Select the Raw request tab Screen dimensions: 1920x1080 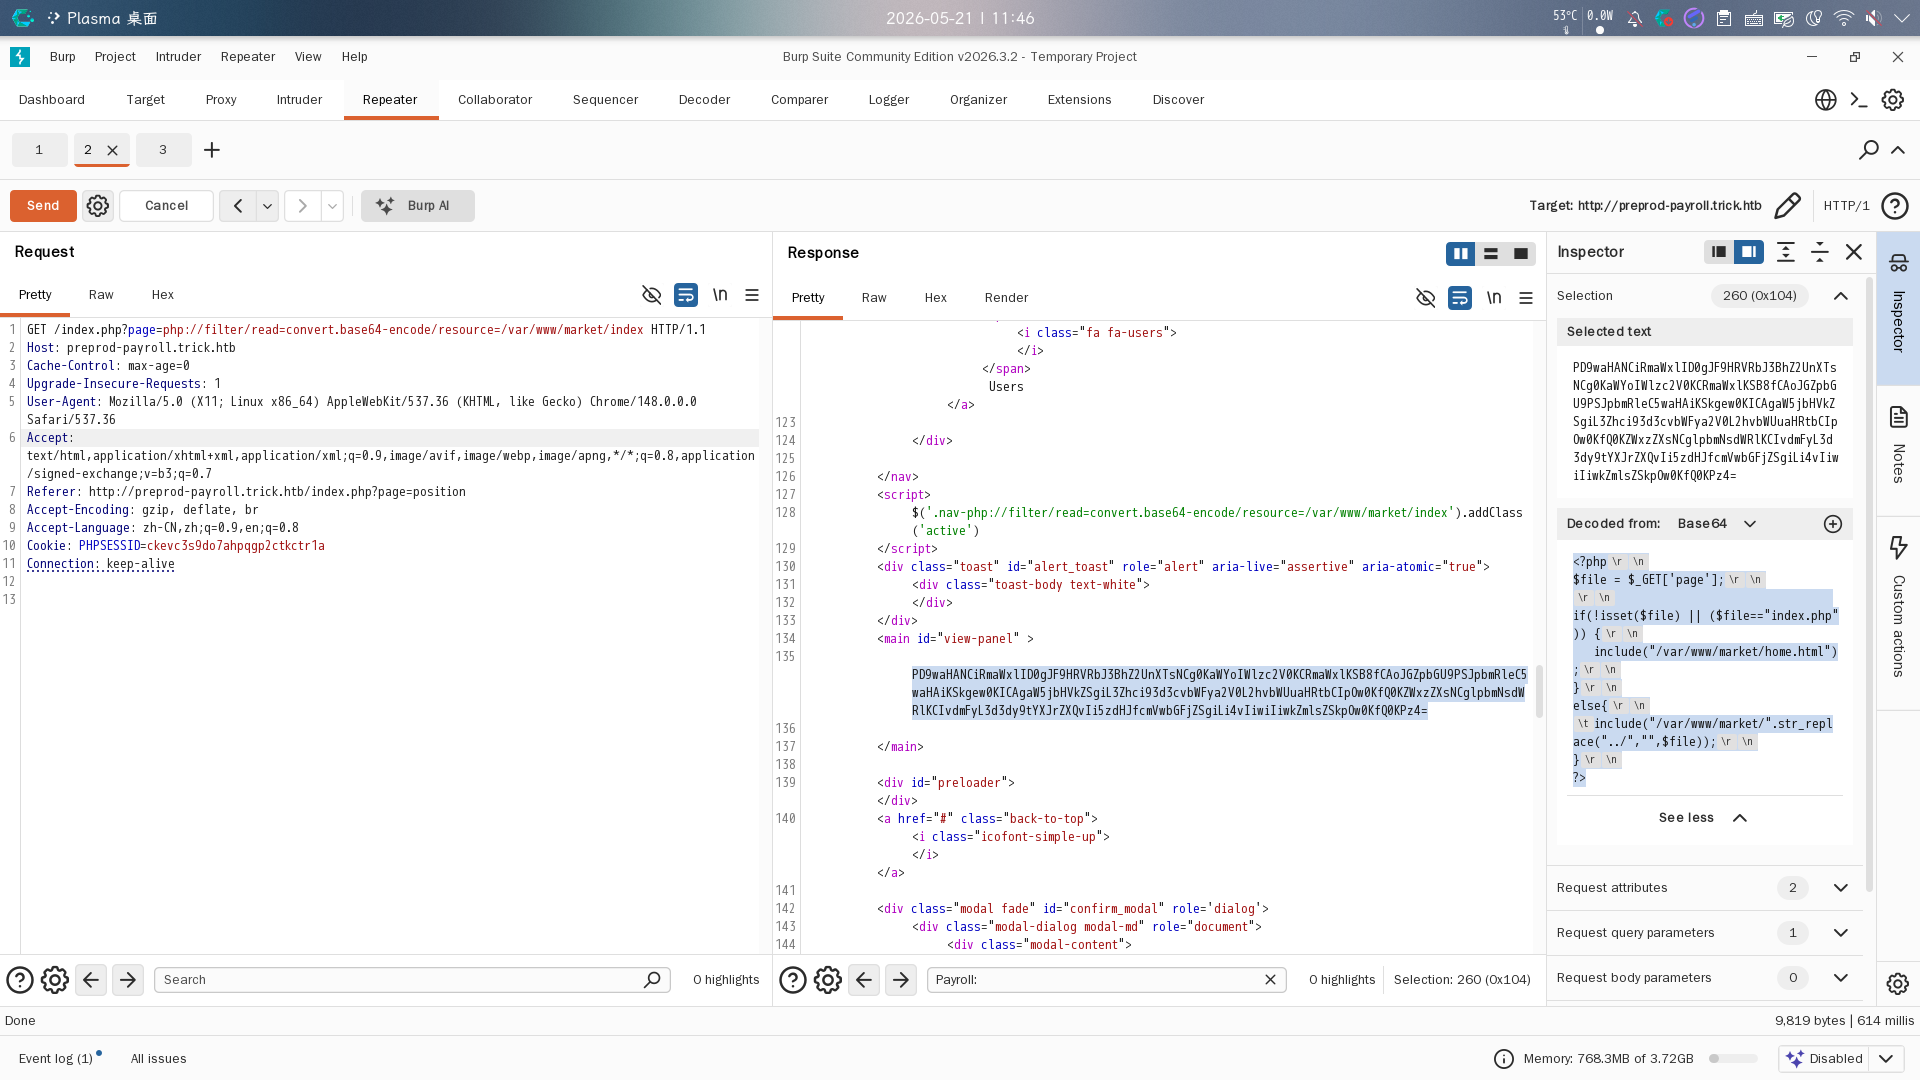[x=101, y=295]
